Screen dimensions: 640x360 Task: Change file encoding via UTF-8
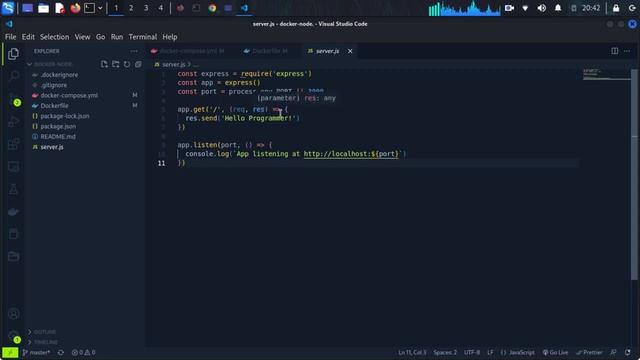[472, 352]
